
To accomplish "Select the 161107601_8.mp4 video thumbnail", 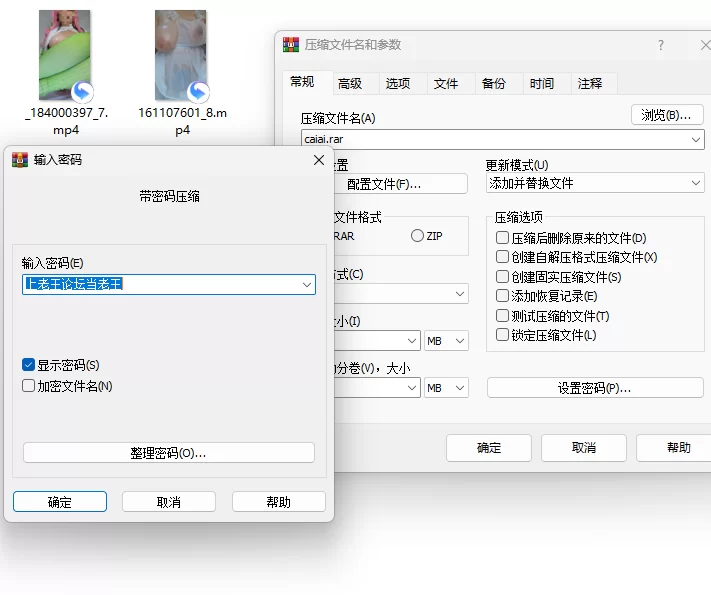I will 181,55.
